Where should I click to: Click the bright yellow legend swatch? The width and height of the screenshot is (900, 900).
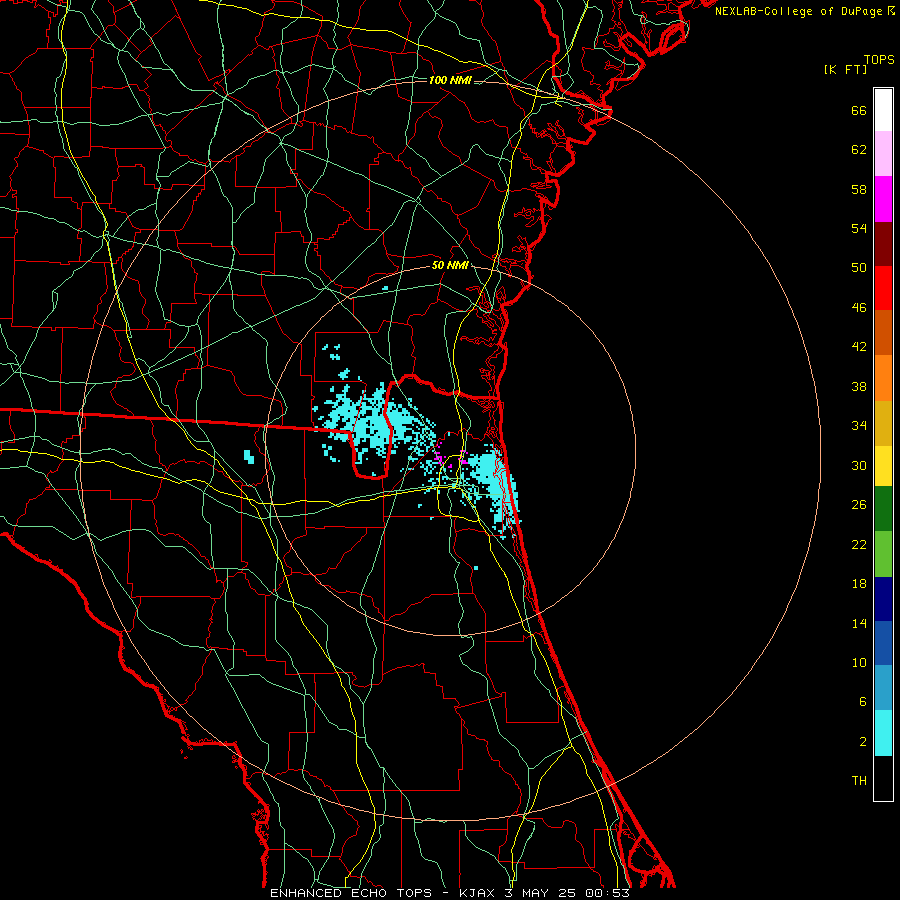click(x=883, y=466)
